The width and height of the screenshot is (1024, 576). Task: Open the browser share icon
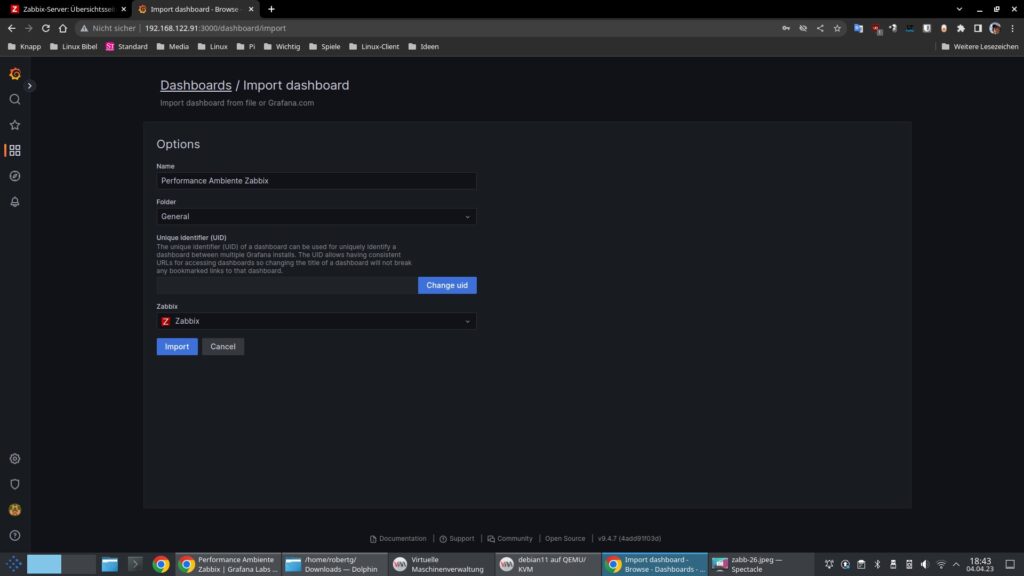[820, 28]
